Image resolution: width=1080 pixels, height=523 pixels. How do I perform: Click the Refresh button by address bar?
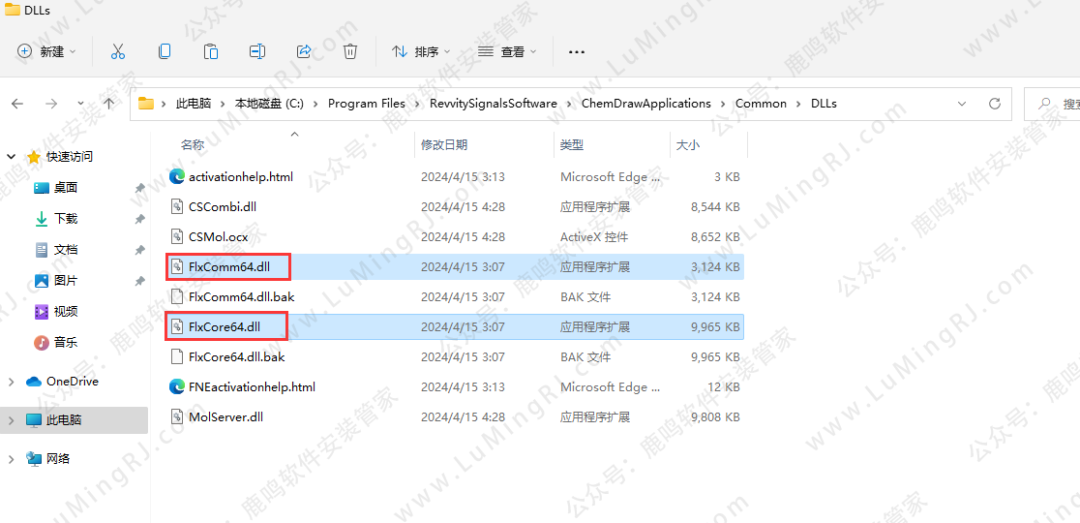tap(995, 103)
